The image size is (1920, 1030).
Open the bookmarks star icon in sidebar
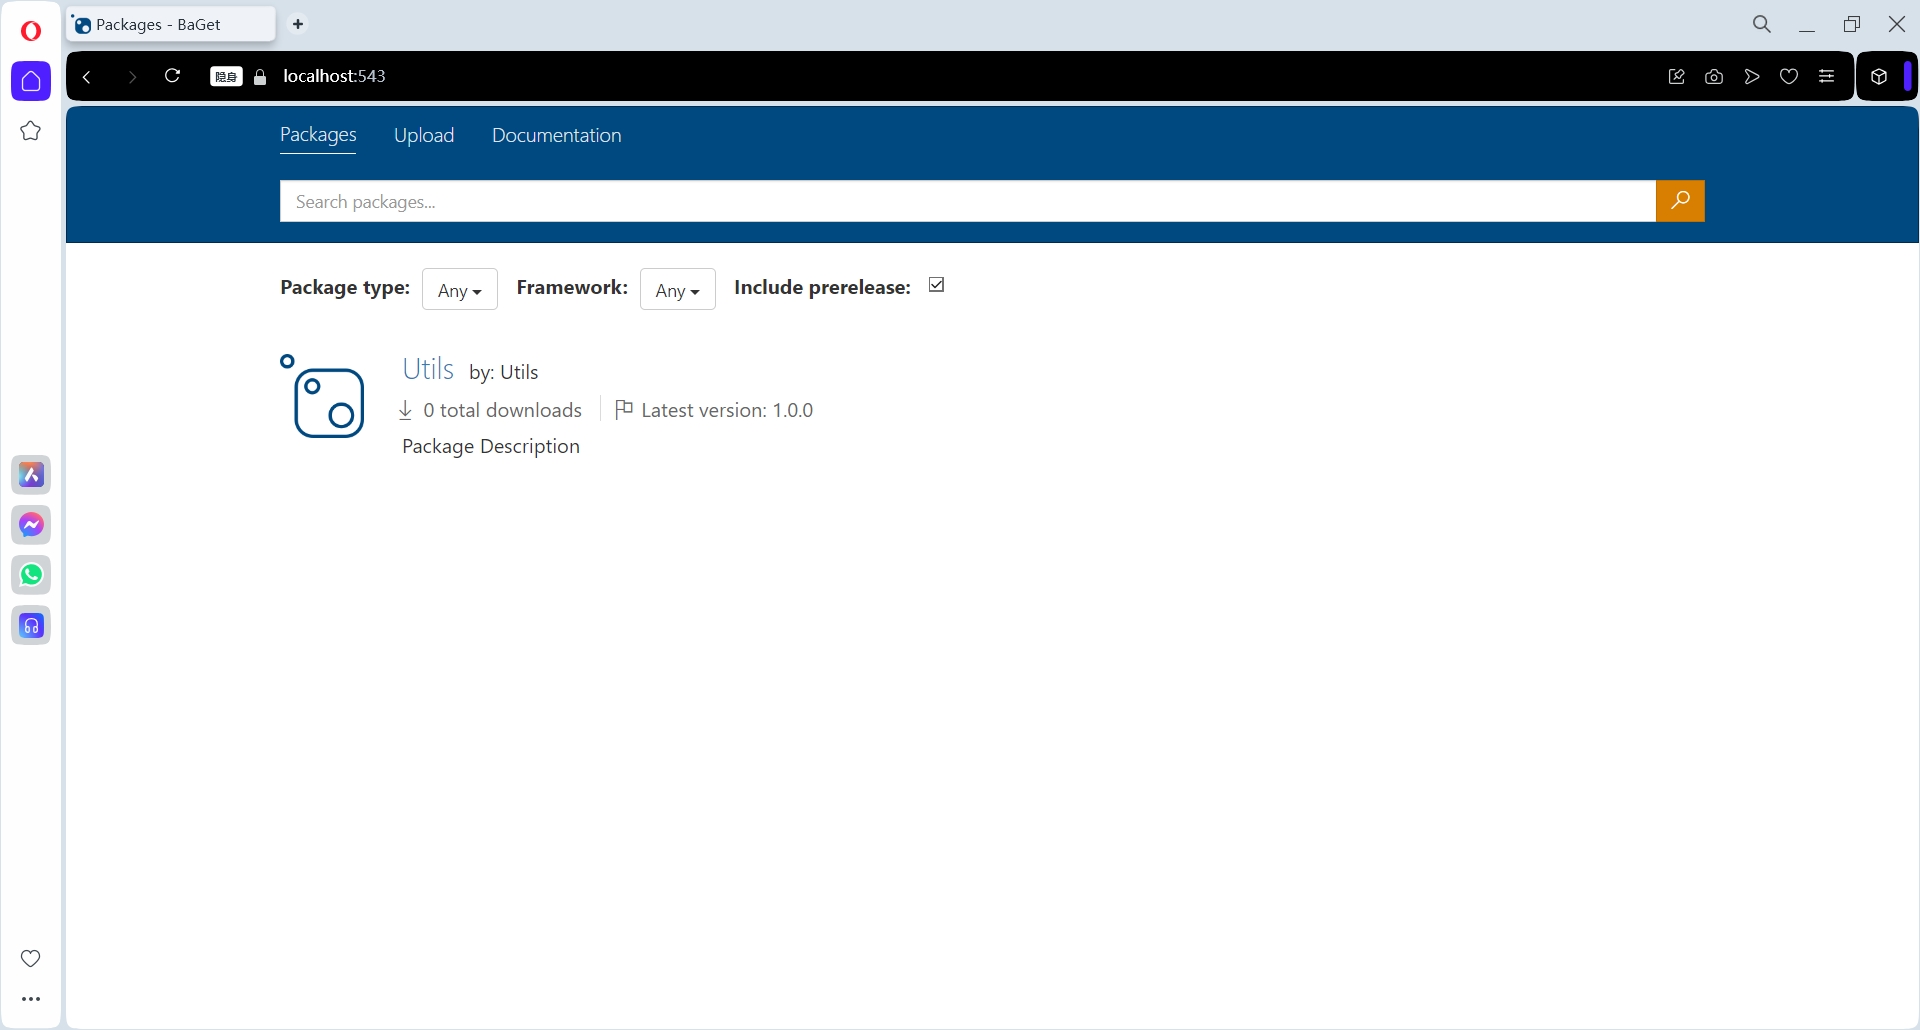pyautogui.click(x=31, y=131)
